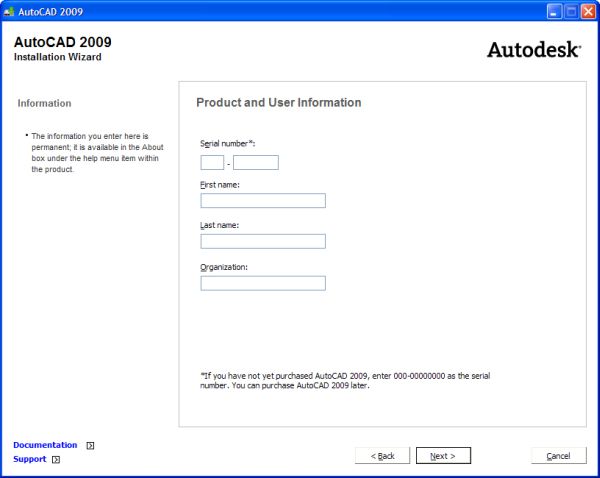Open the arrow icon beside Support
The width and height of the screenshot is (600, 478).
[56, 459]
